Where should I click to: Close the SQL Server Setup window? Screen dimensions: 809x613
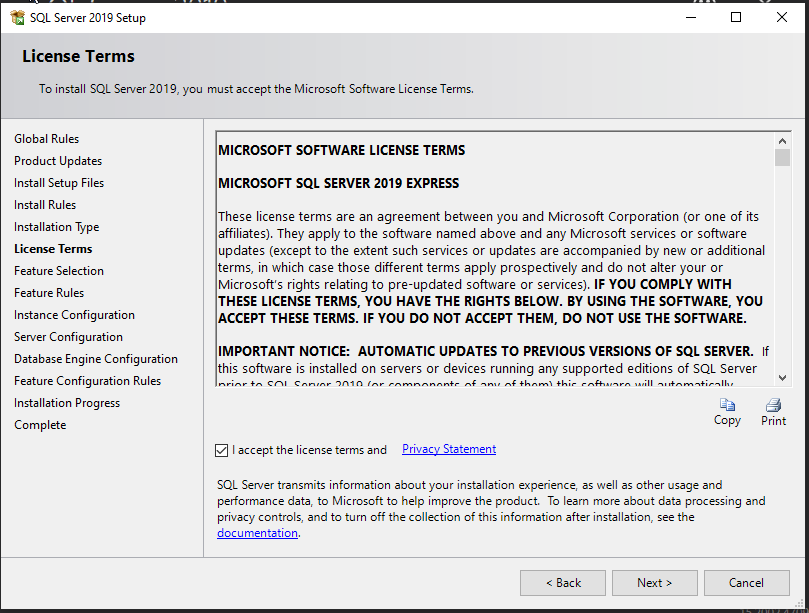pos(782,18)
